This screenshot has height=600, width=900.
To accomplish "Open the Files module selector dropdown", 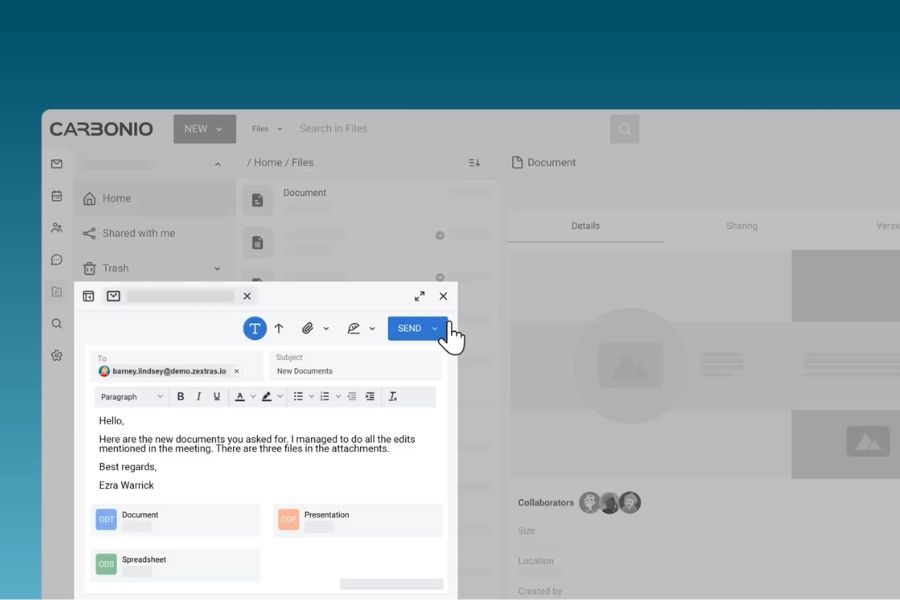I will tap(267, 129).
